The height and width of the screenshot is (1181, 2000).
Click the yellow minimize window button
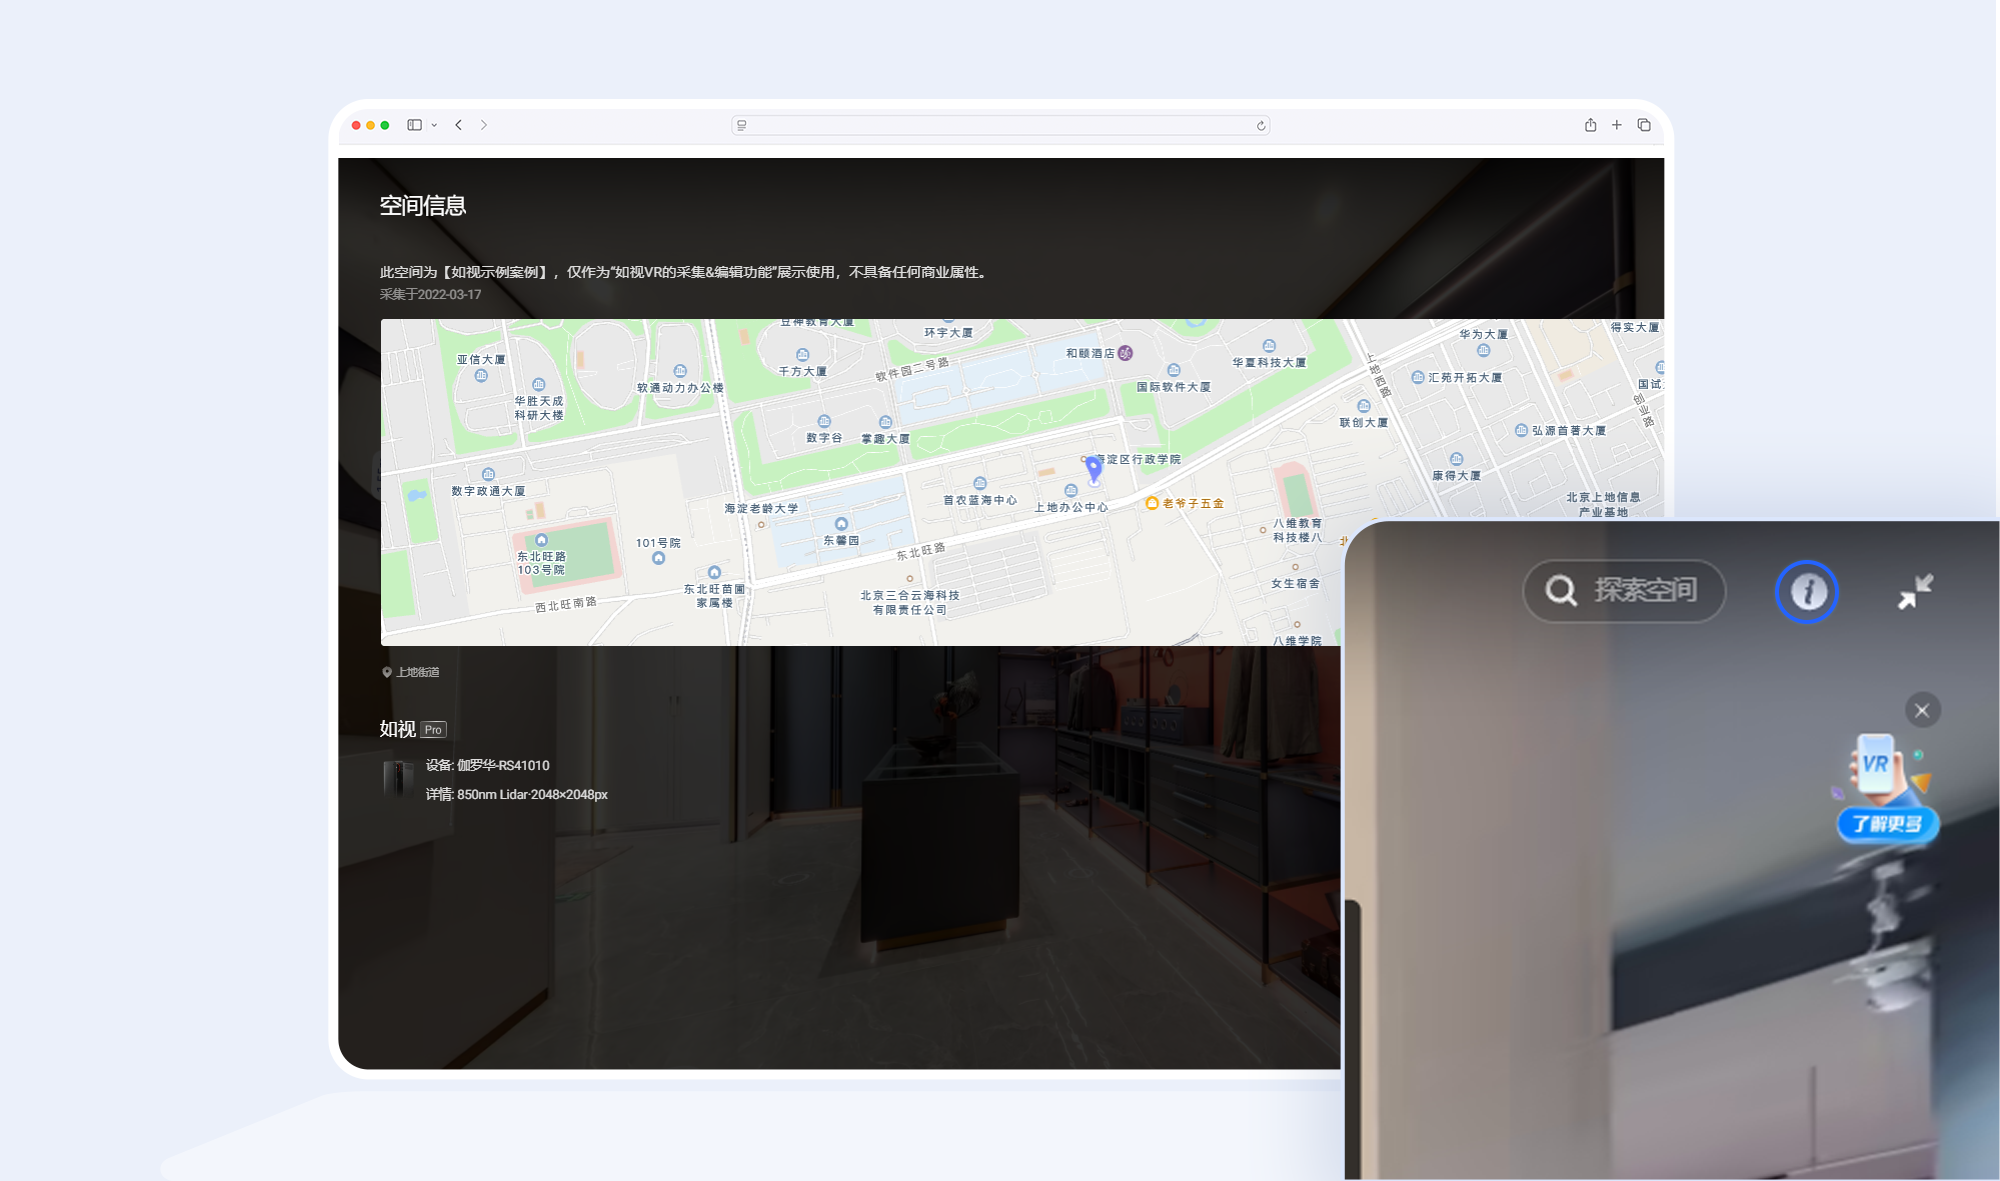370,125
